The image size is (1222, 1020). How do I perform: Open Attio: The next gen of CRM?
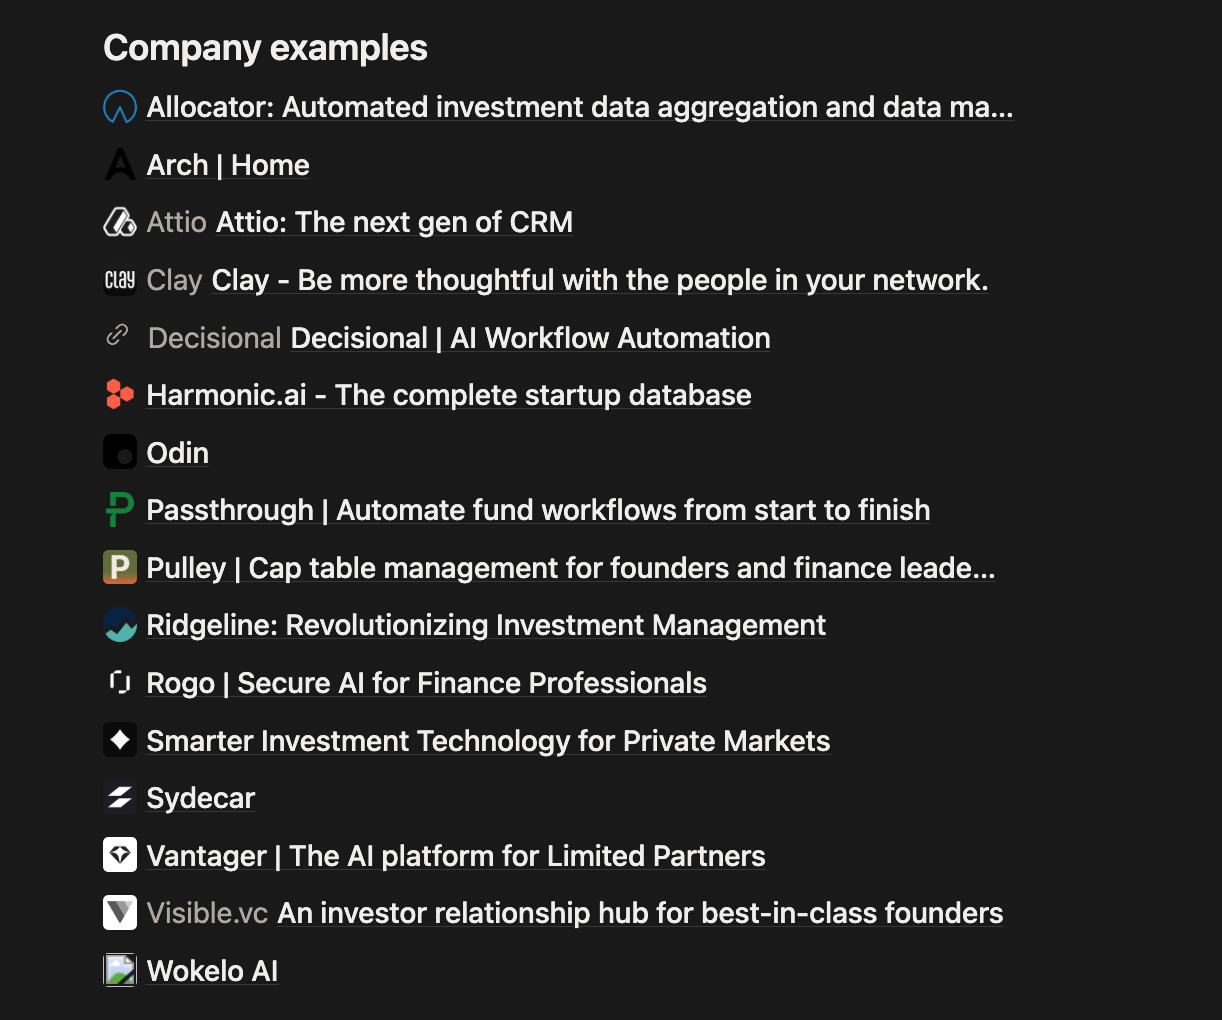pos(394,222)
